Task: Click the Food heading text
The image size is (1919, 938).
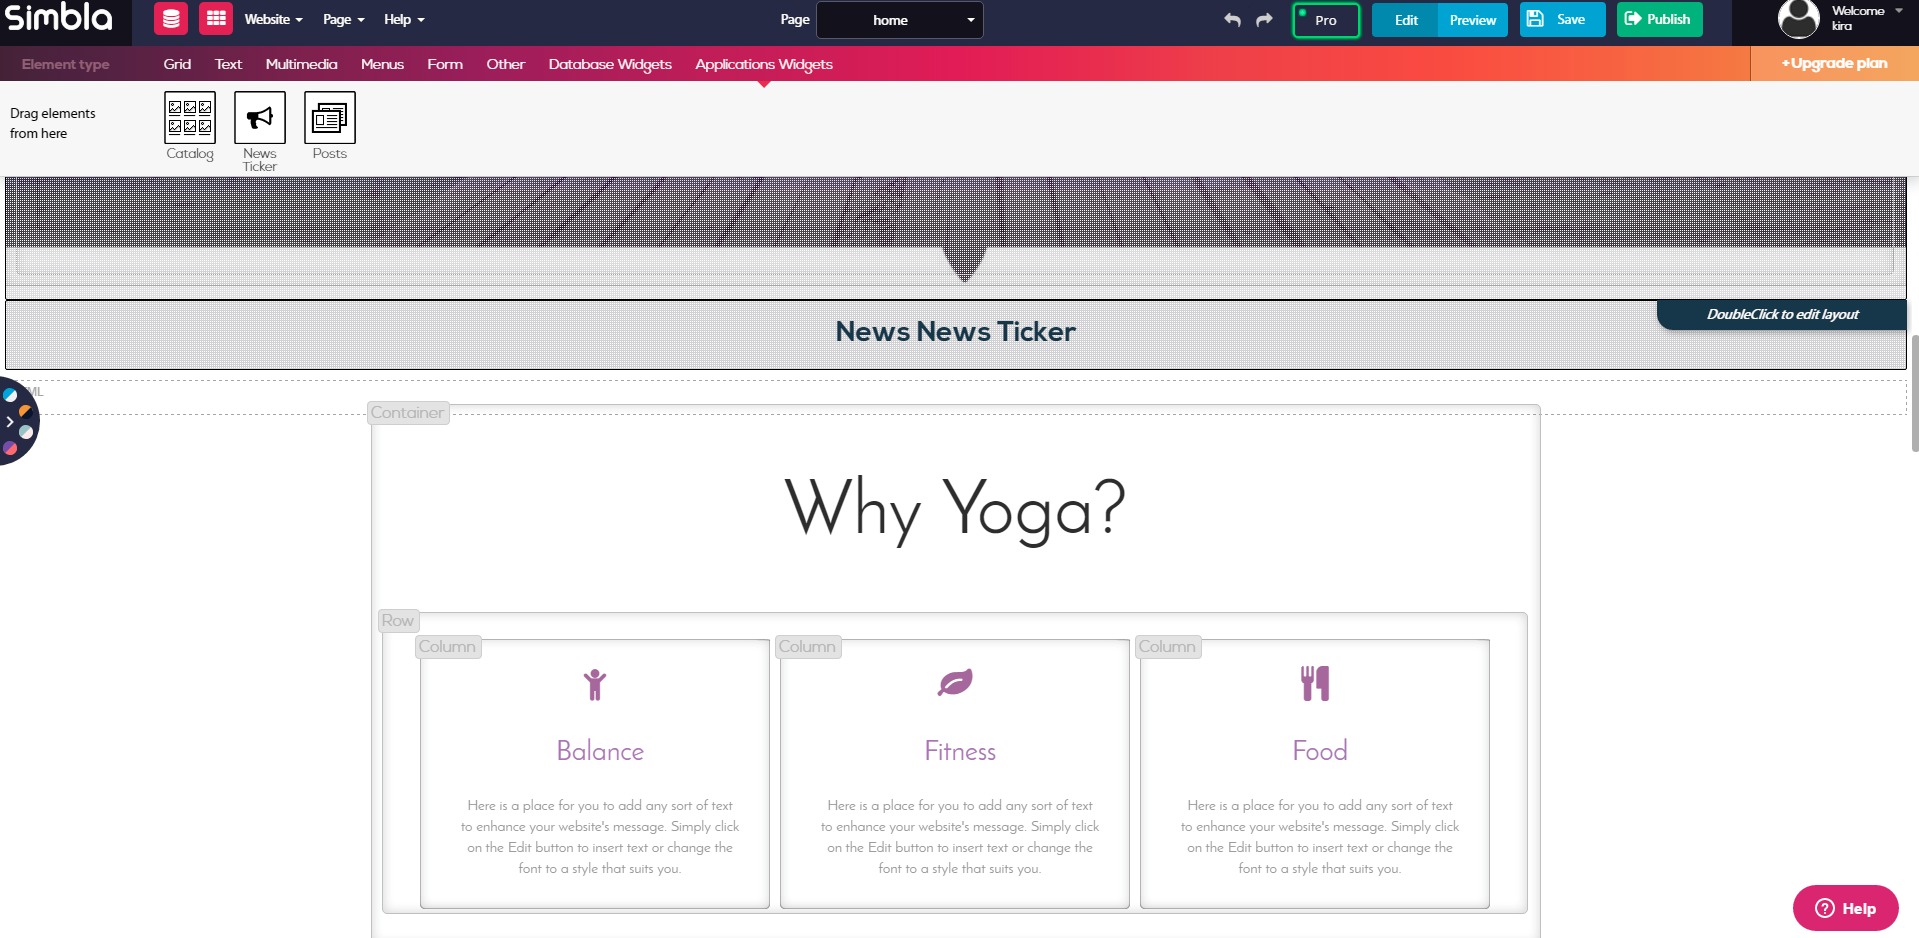Action: pyautogui.click(x=1320, y=751)
